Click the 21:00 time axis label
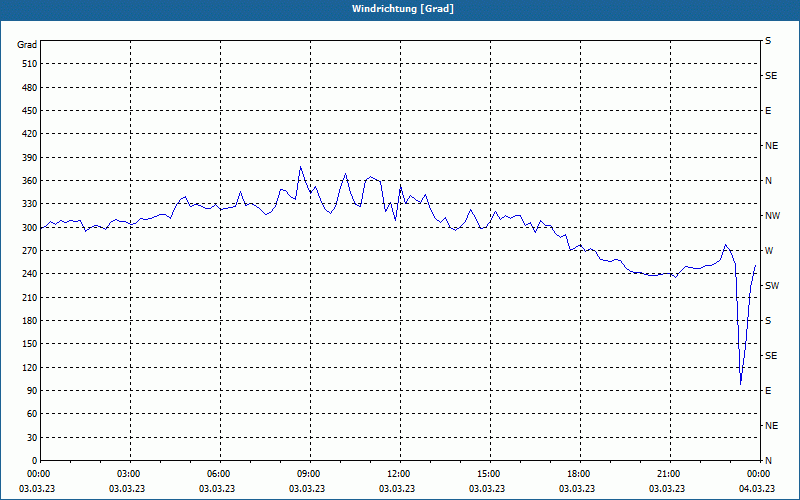The height and width of the screenshot is (500, 800). click(x=668, y=474)
